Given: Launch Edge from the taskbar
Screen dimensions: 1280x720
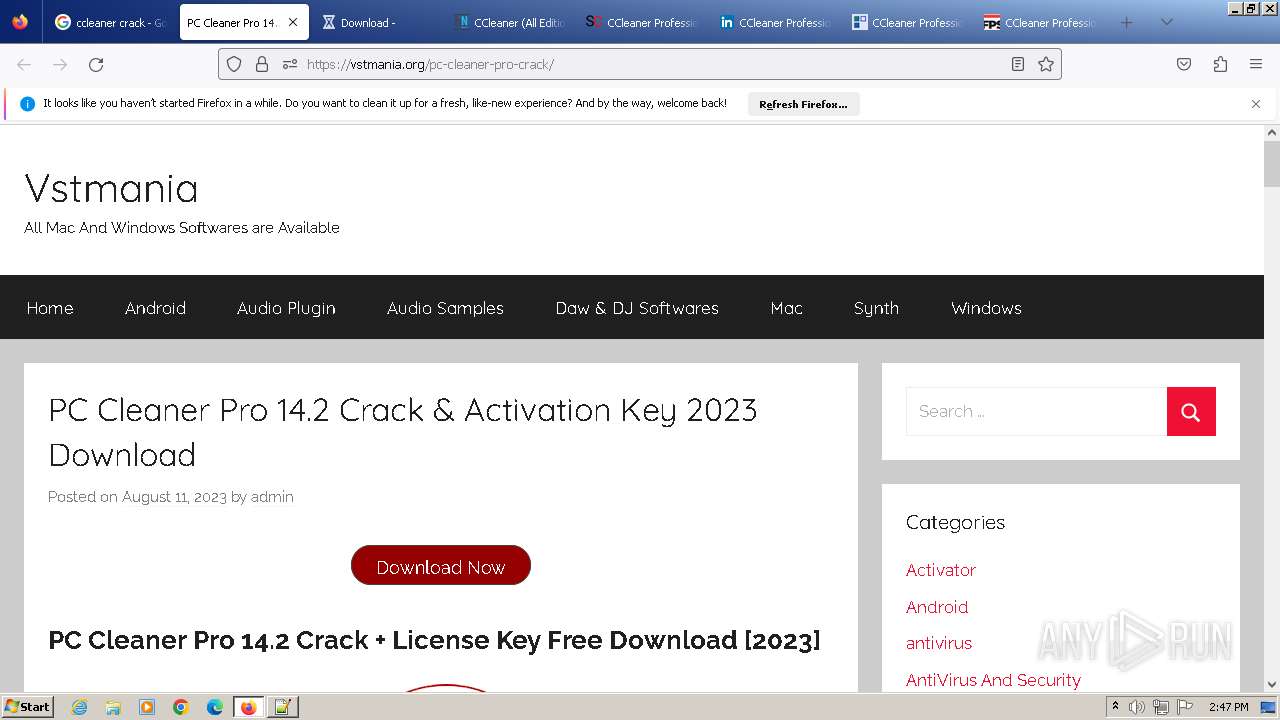Looking at the screenshot, I should 215,707.
